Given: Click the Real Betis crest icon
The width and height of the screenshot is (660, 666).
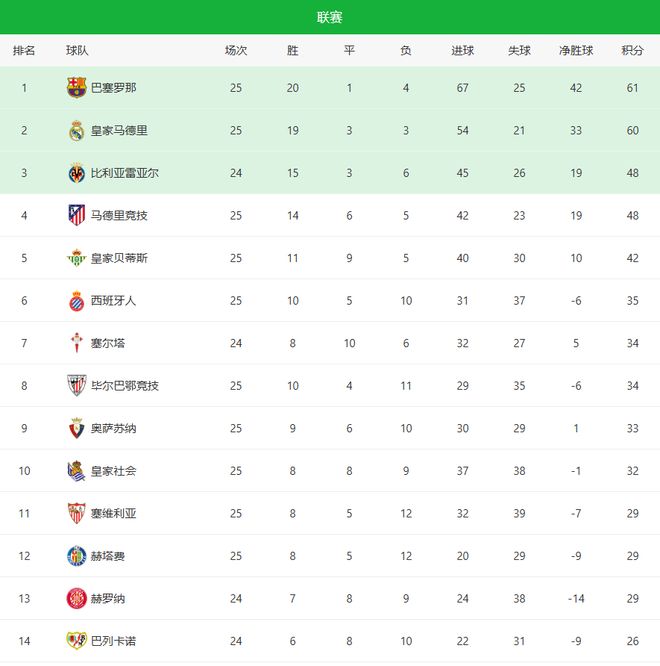Looking at the screenshot, I should coord(76,258).
